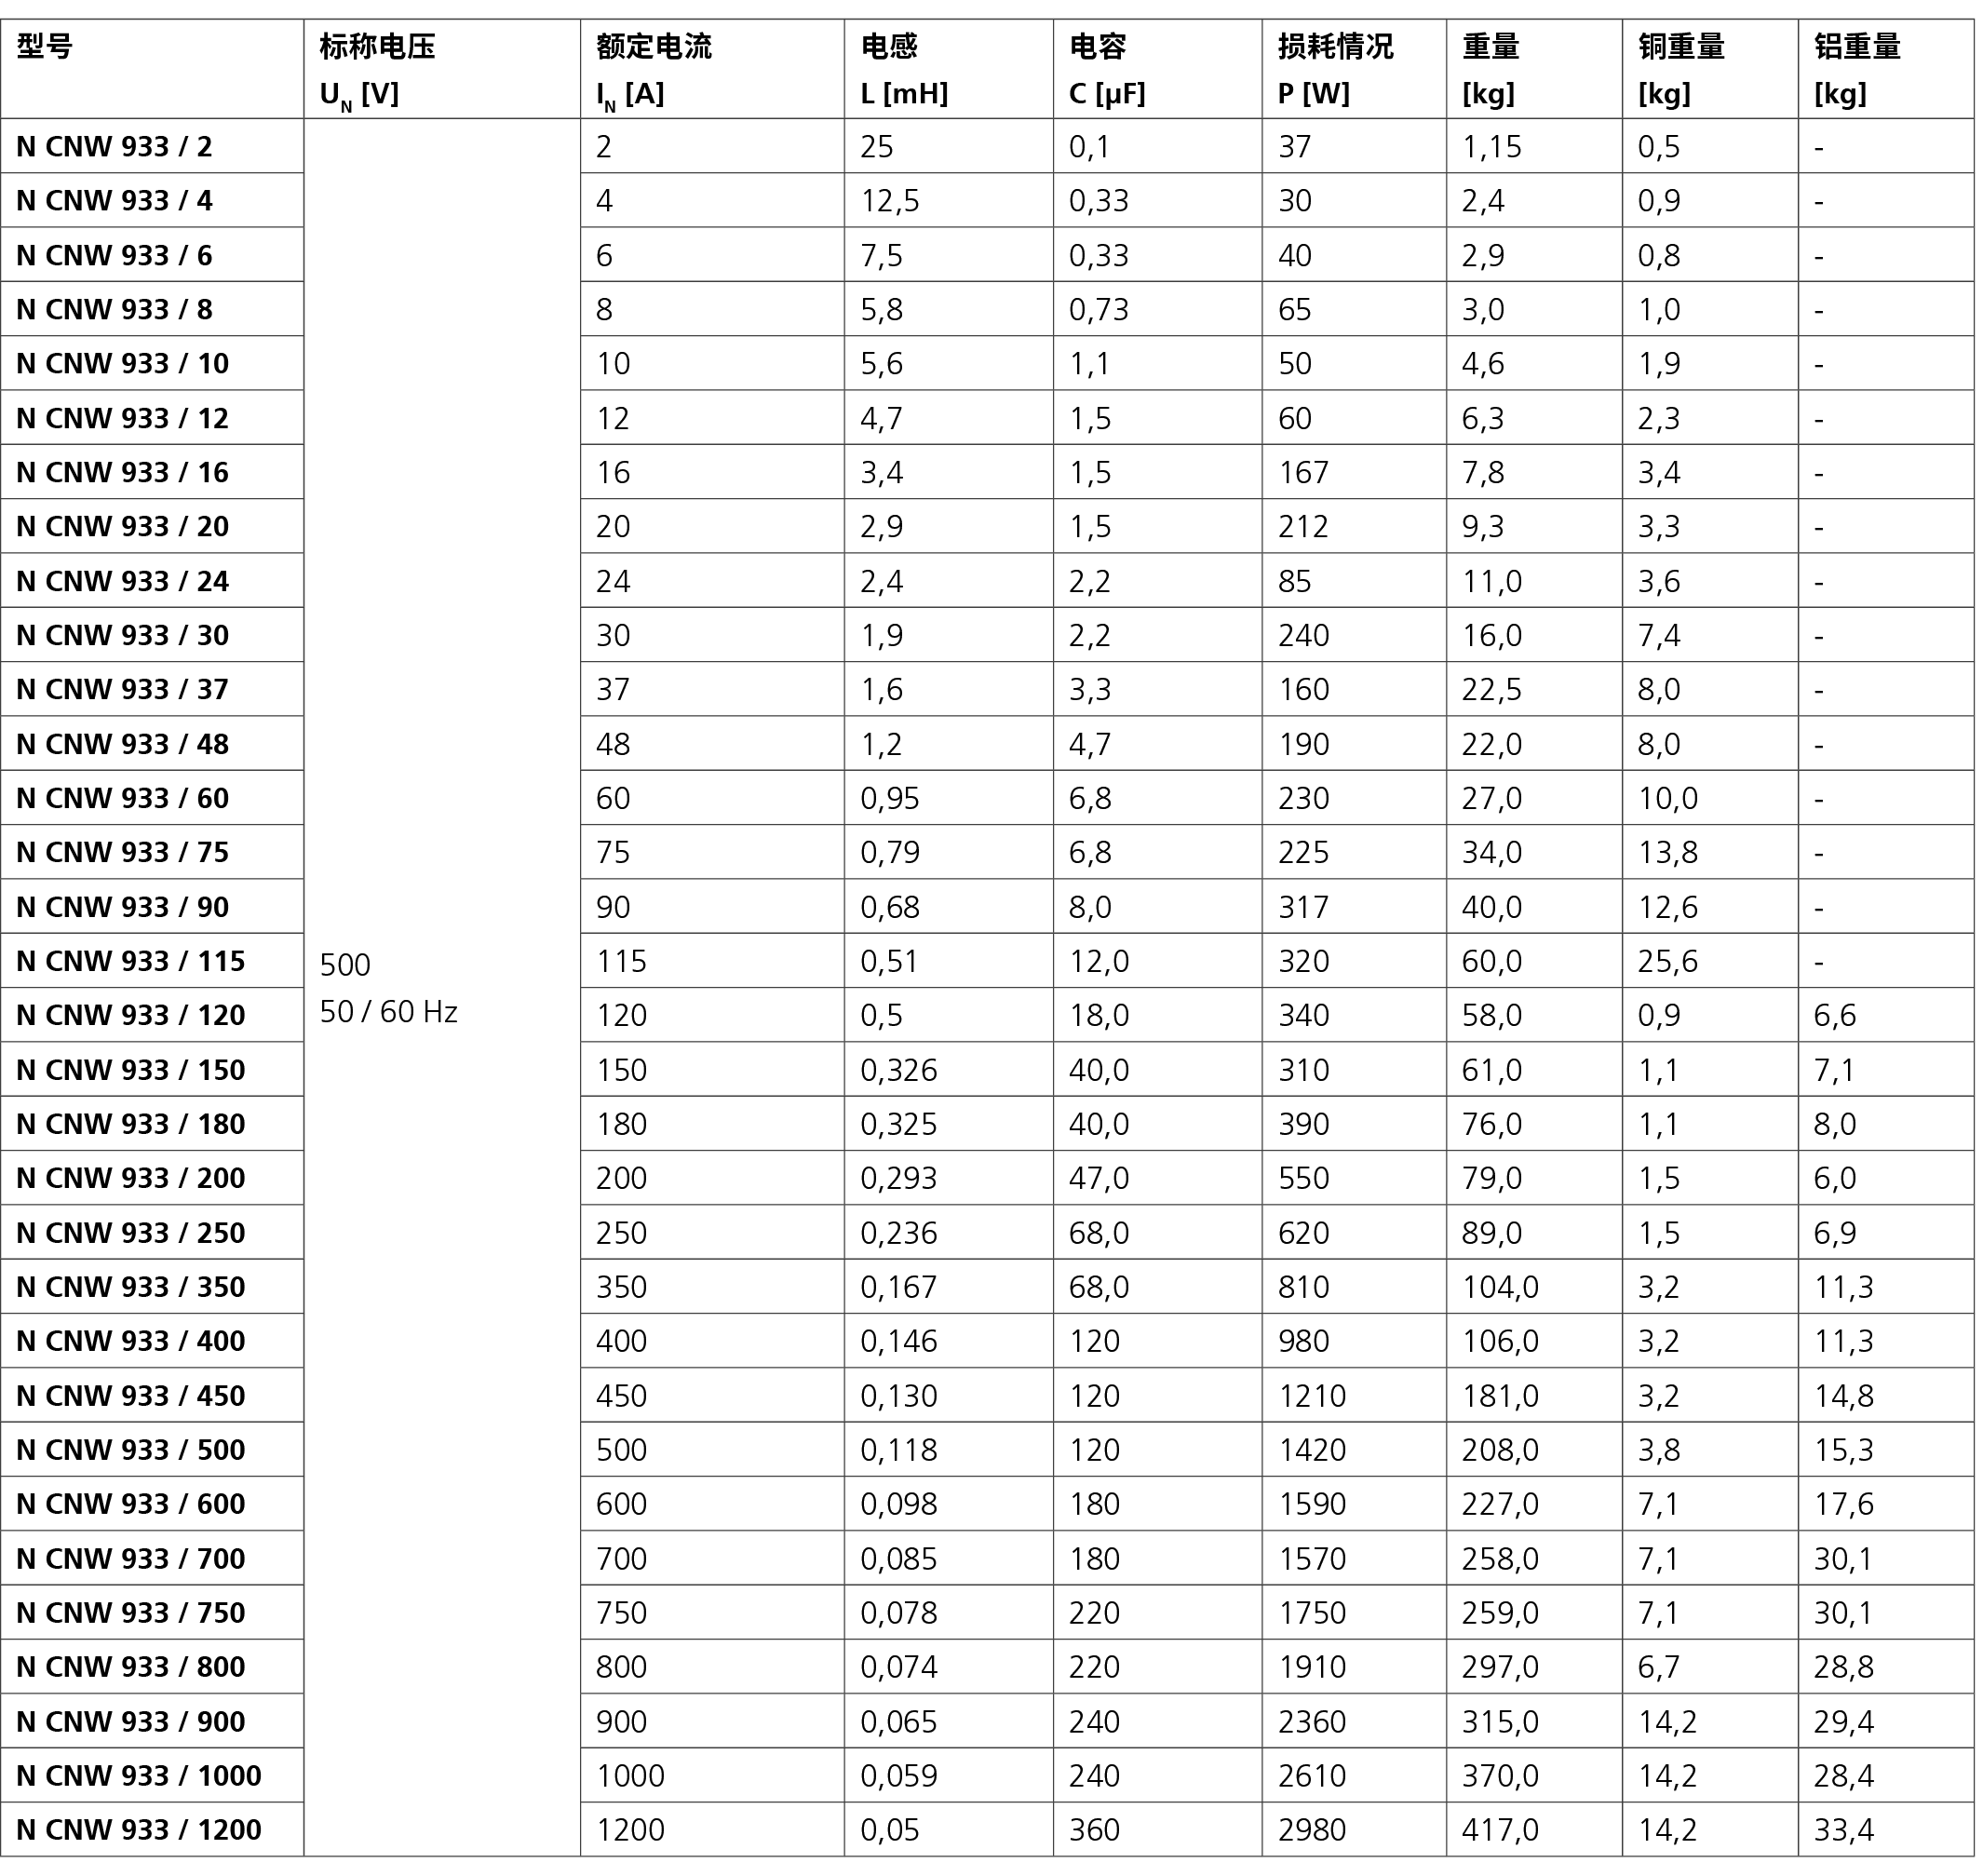Image resolution: width=1983 pixels, height=1876 pixels.
Task: Click the 损耗情况 P [W] column header
Action: tap(1354, 69)
